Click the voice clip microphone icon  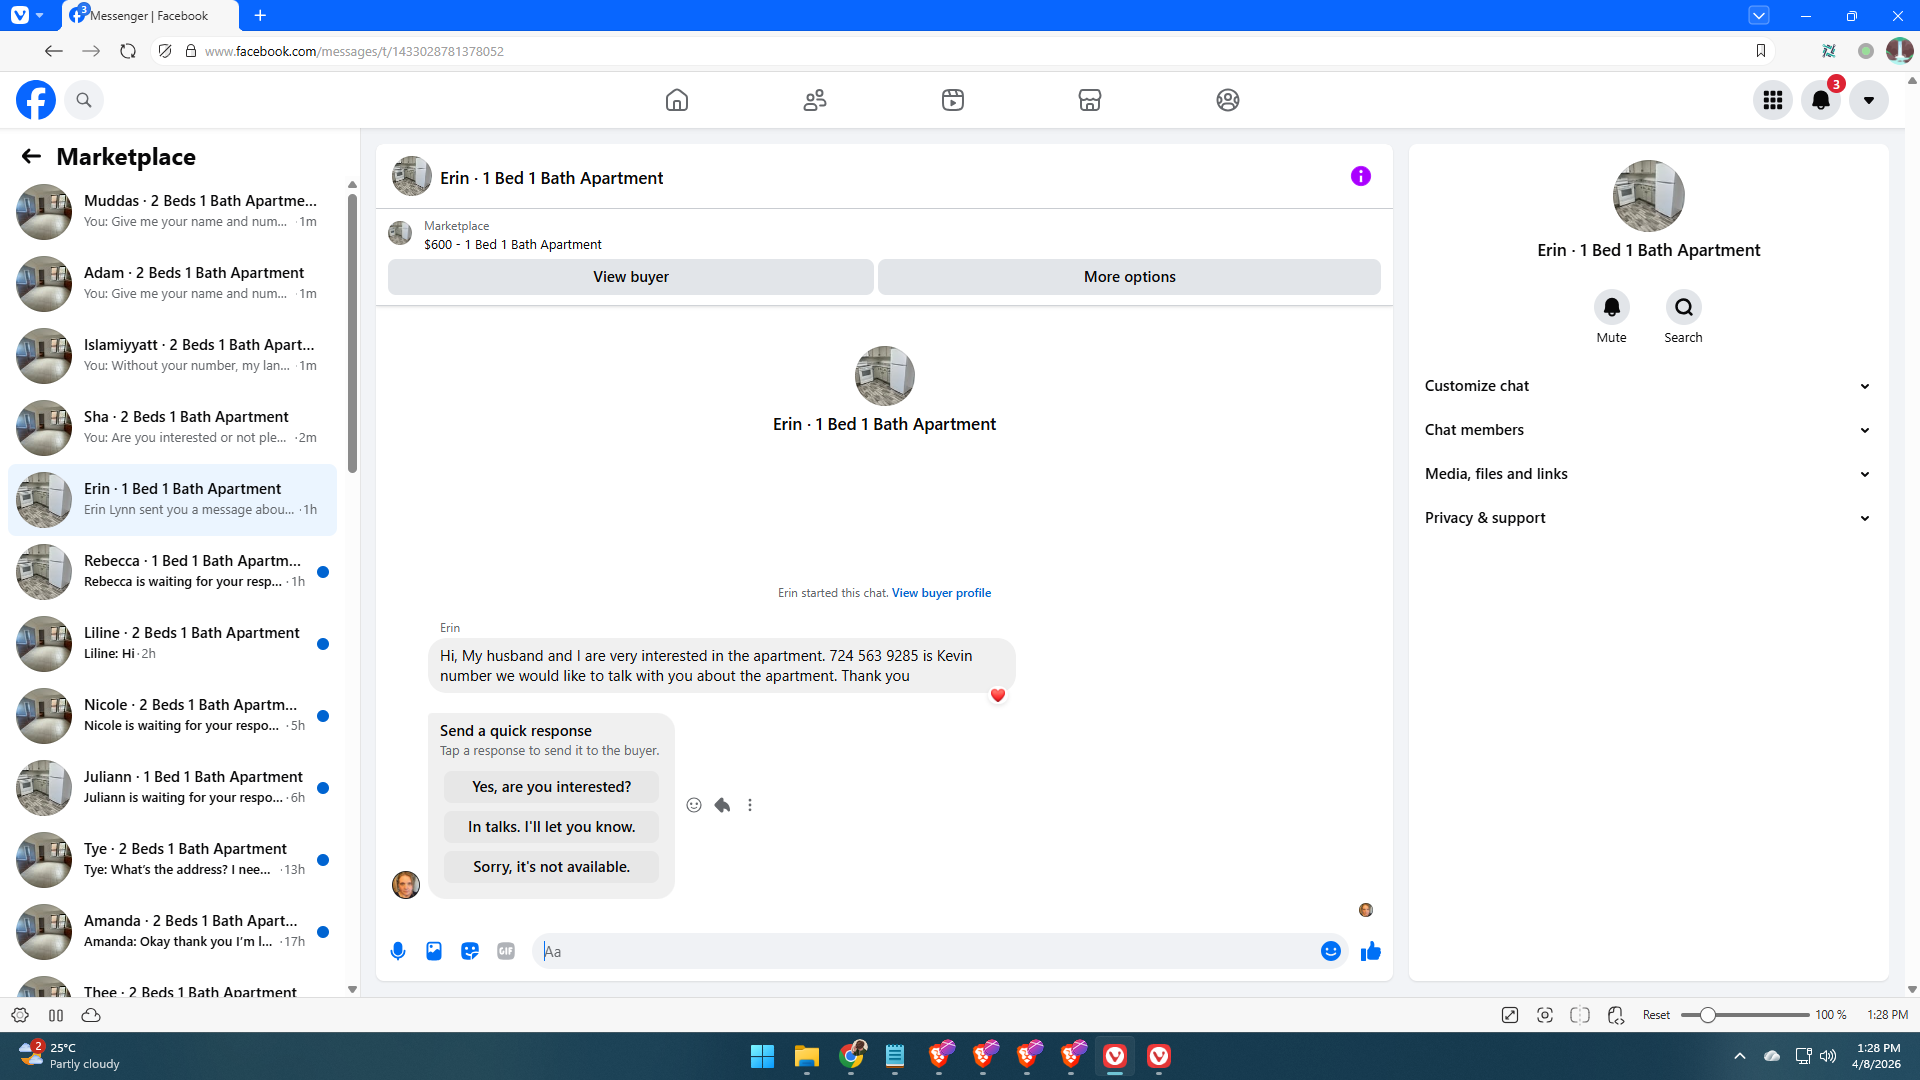pyautogui.click(x=398, y=951)
